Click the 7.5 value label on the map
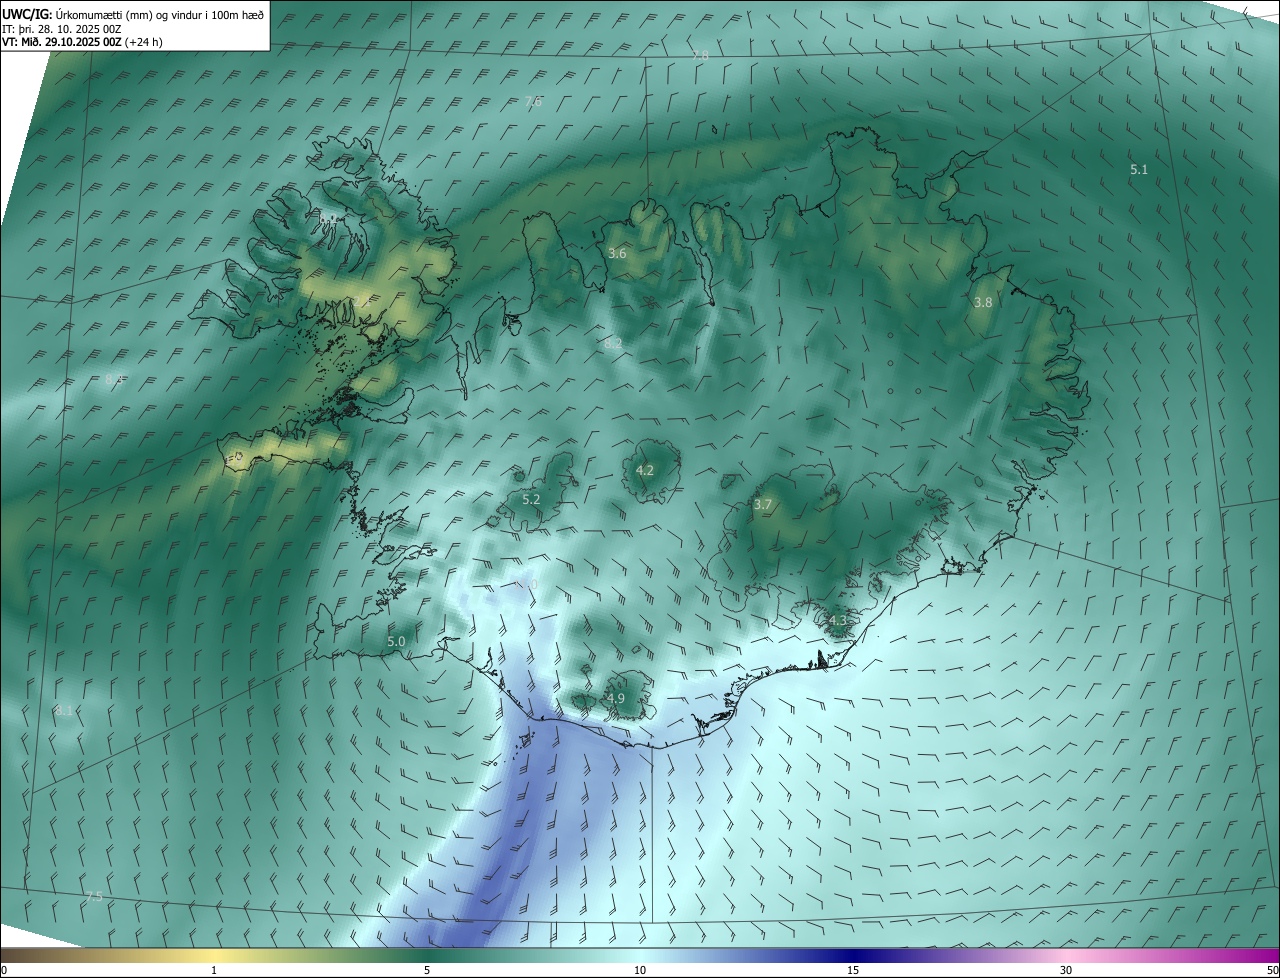 point(94,897)
